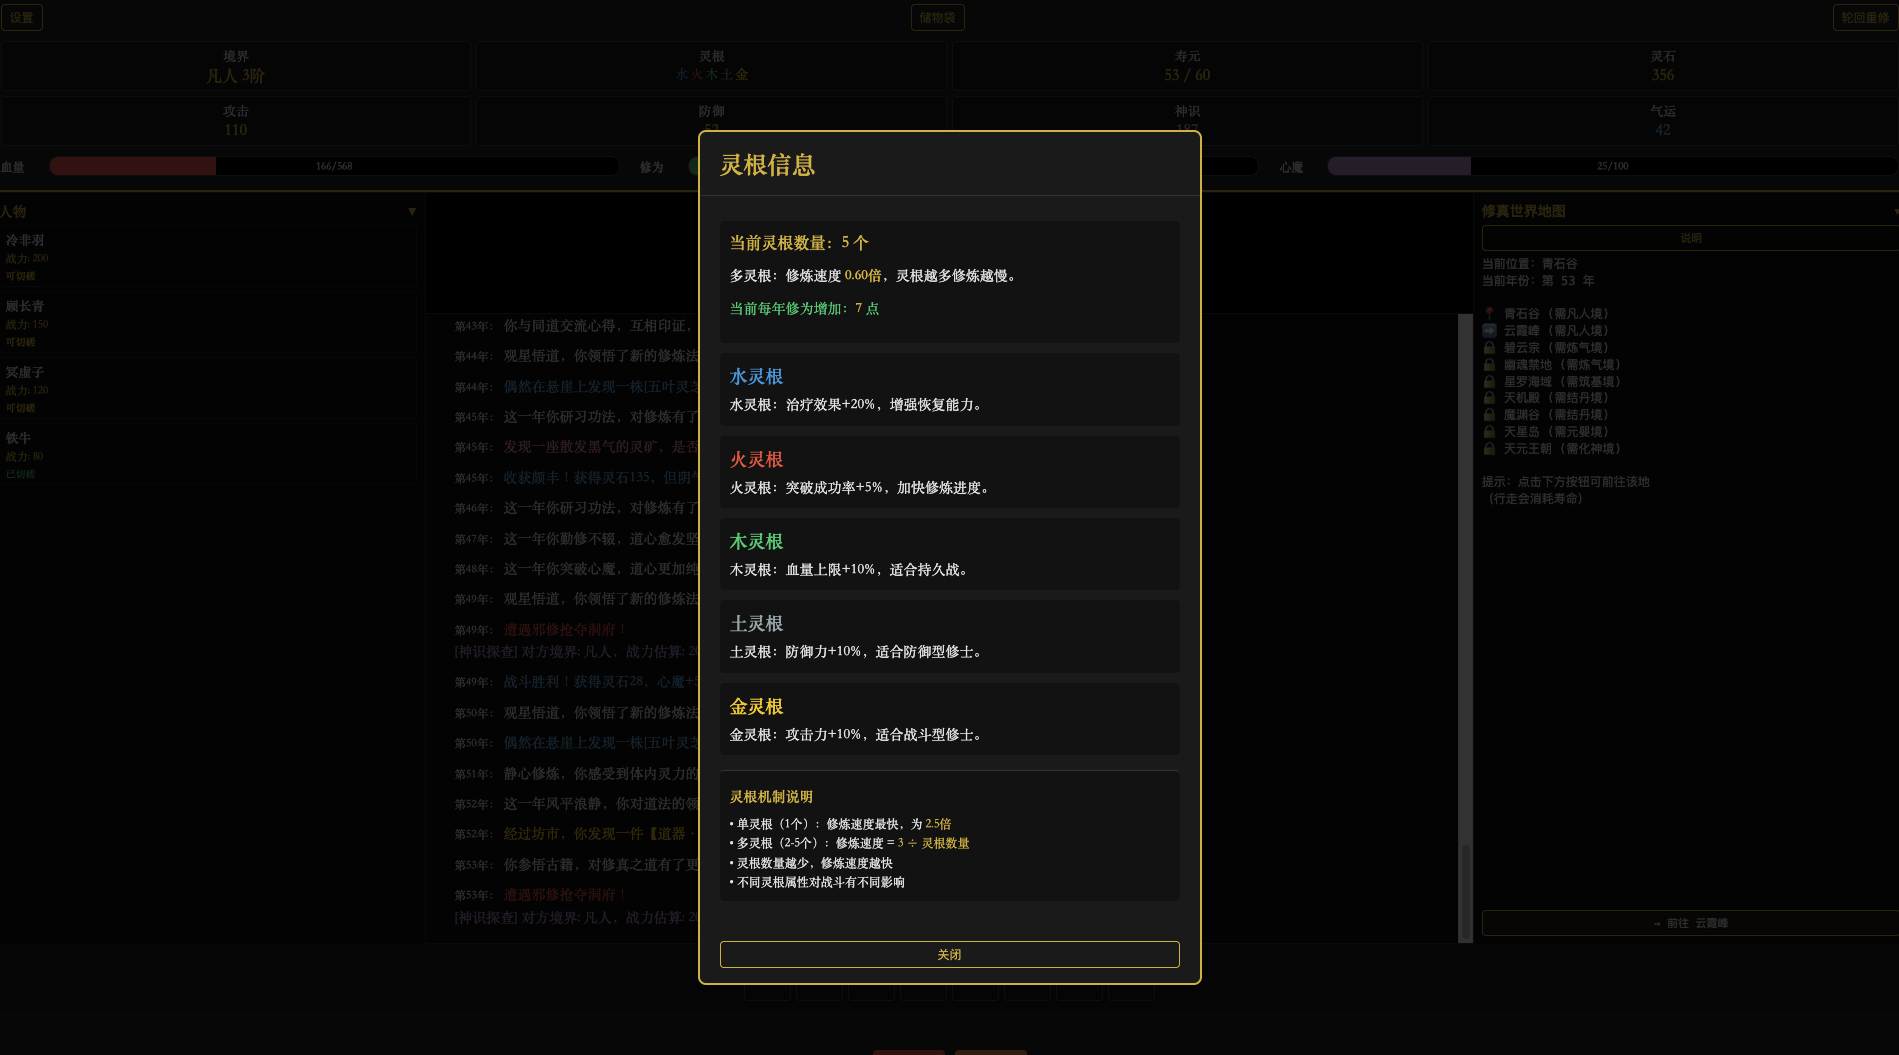This screenshot has height=1055, width=1899.
Task: Collapse the 人物 panel using its arrow
Action: pos(411,211)
